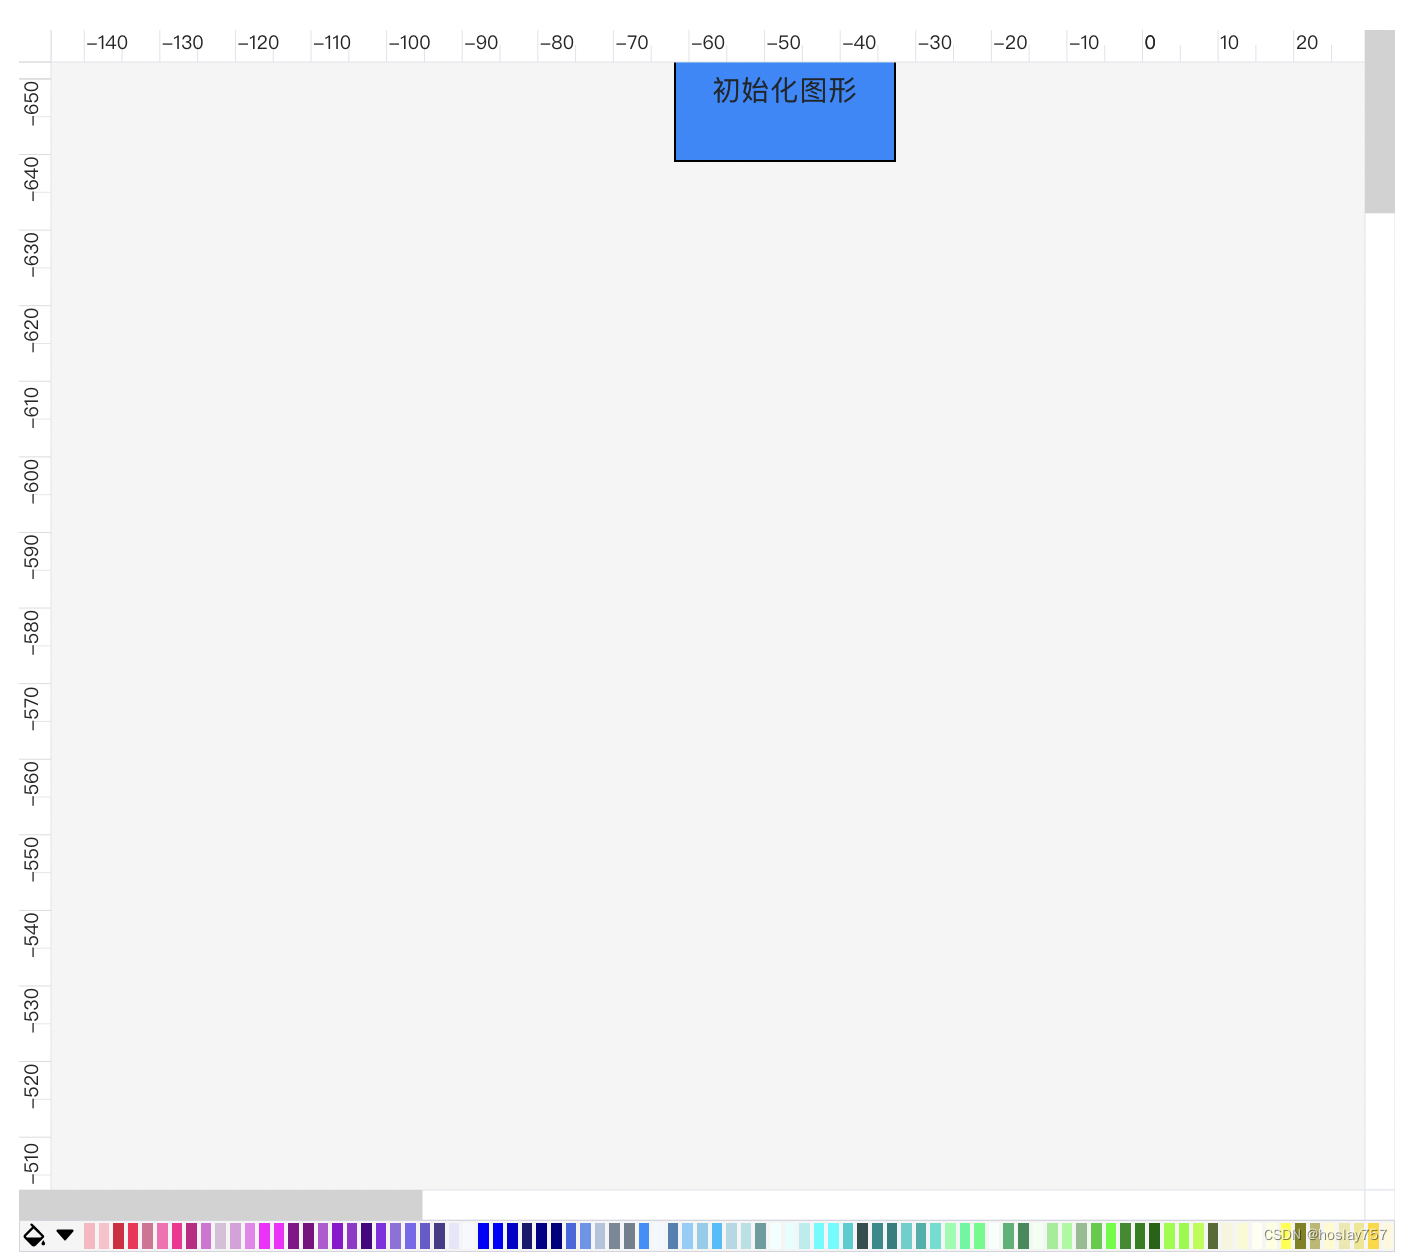This screenshot has width=1402, height=1252.
Task: Click the 0 mark on top ruler
Action: coord(1150,43)
